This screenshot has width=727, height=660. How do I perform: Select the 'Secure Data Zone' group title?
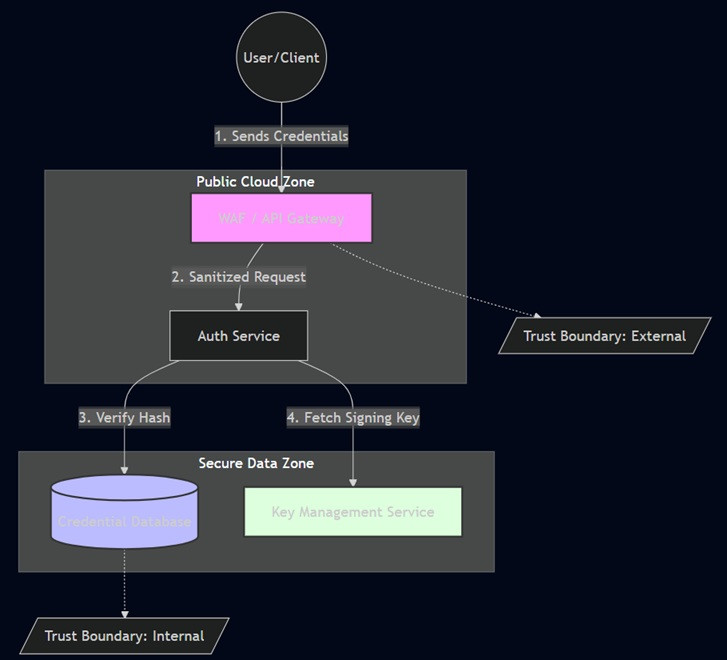[256, 463]
